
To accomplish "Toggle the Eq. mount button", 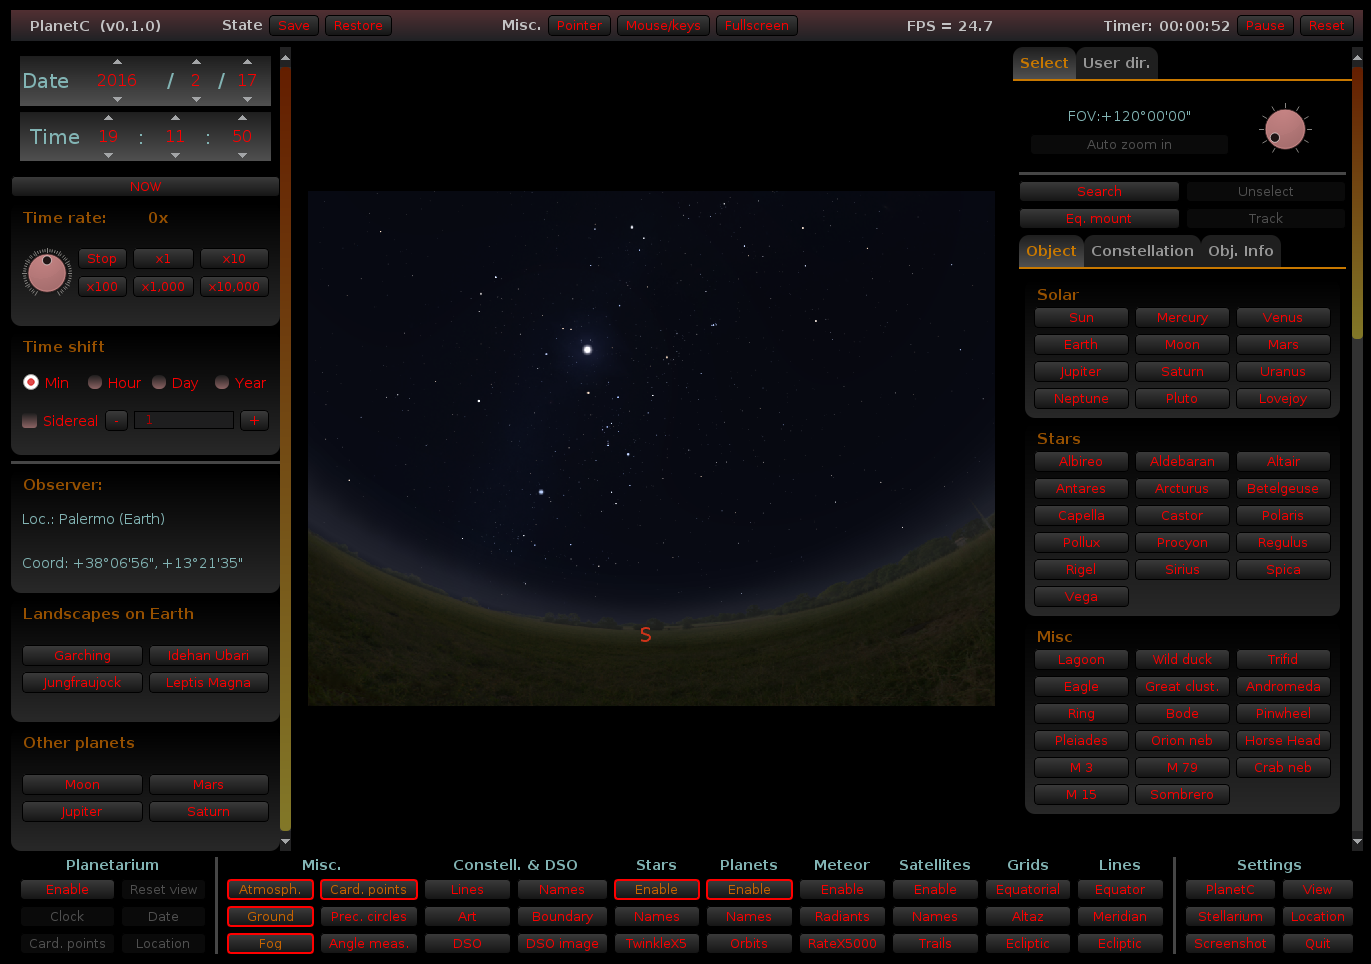I will coord(1099,219).
